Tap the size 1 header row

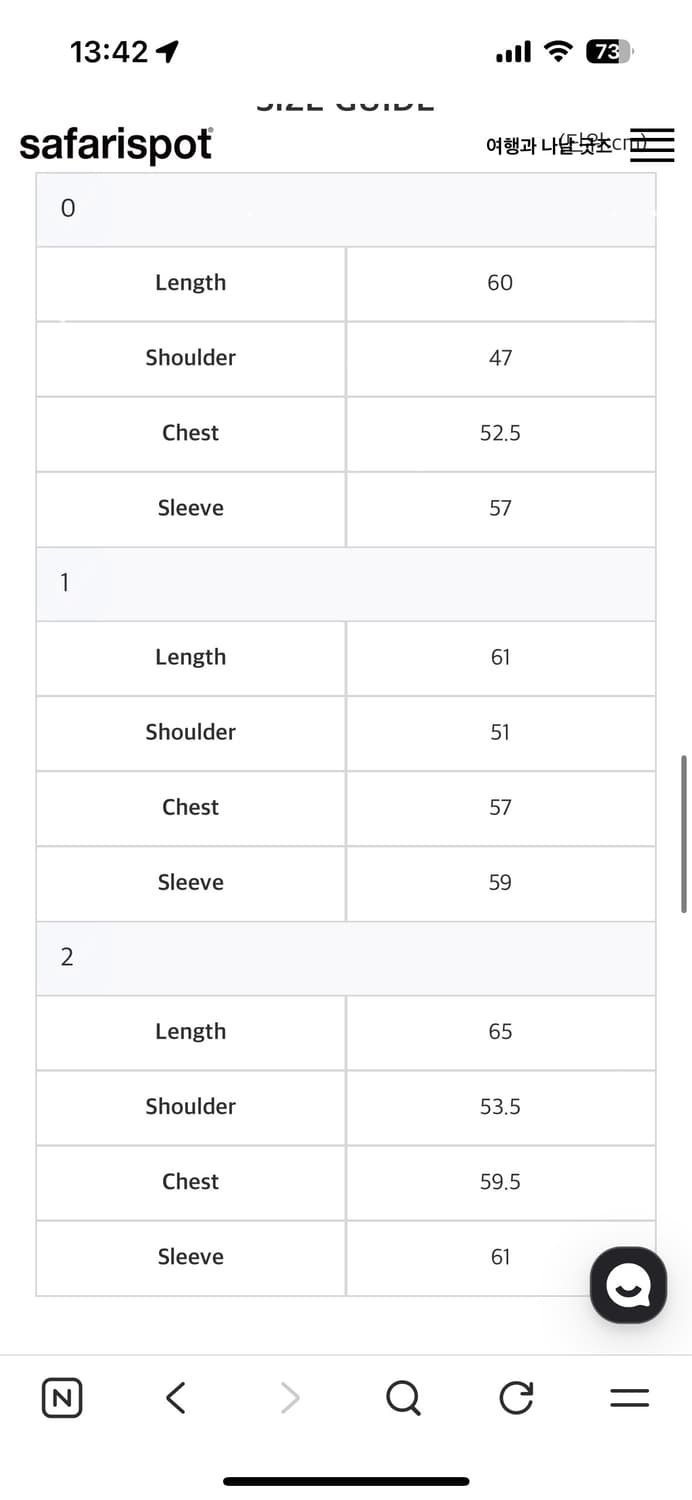(346, 583)
